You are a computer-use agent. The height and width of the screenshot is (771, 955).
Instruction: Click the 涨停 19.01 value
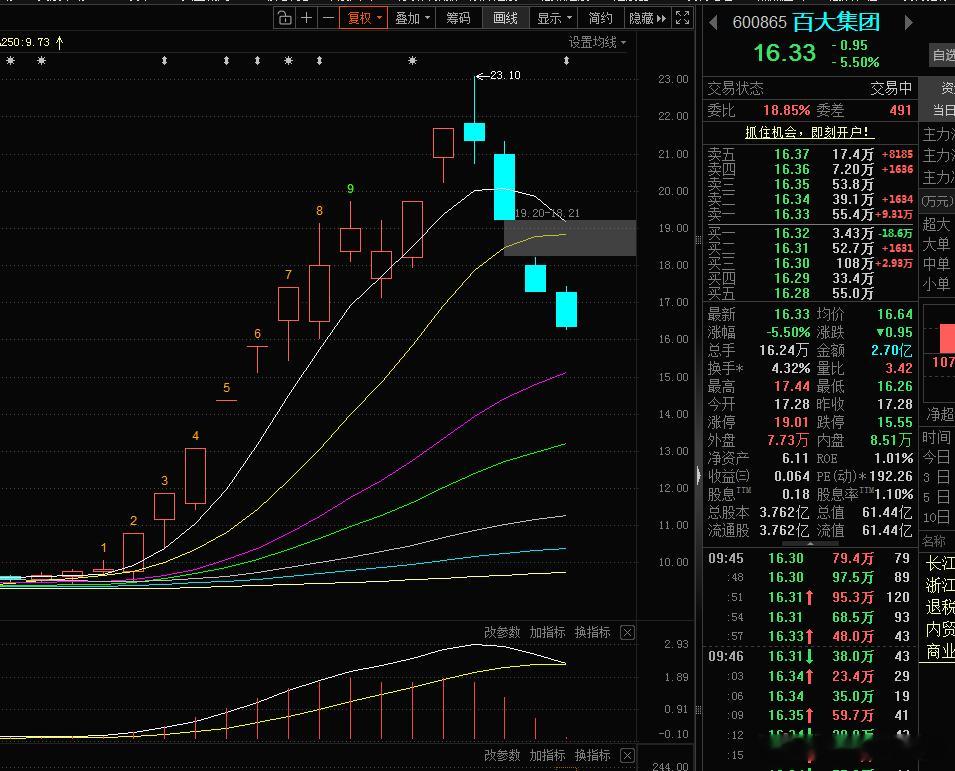(x=792, y=422)
